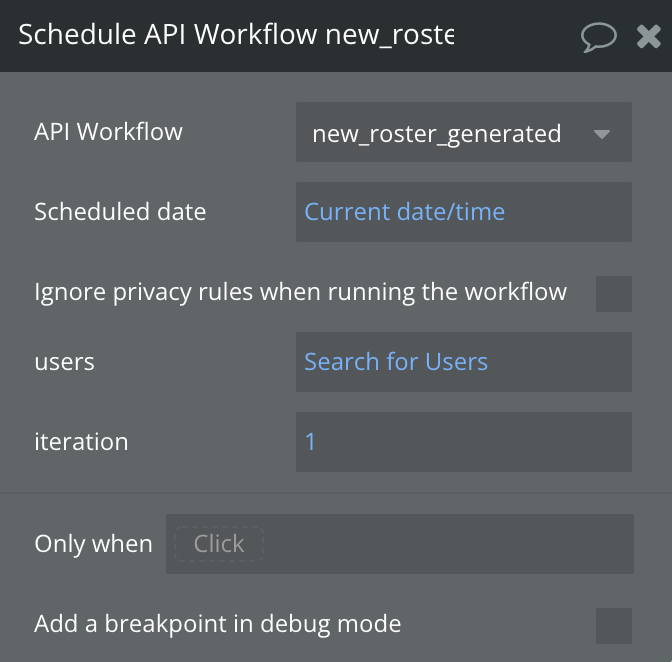Toggle Add a breakpoint in debug mode
The height and width of the screenshot is (662, 672).
click(x=614, y=626)
